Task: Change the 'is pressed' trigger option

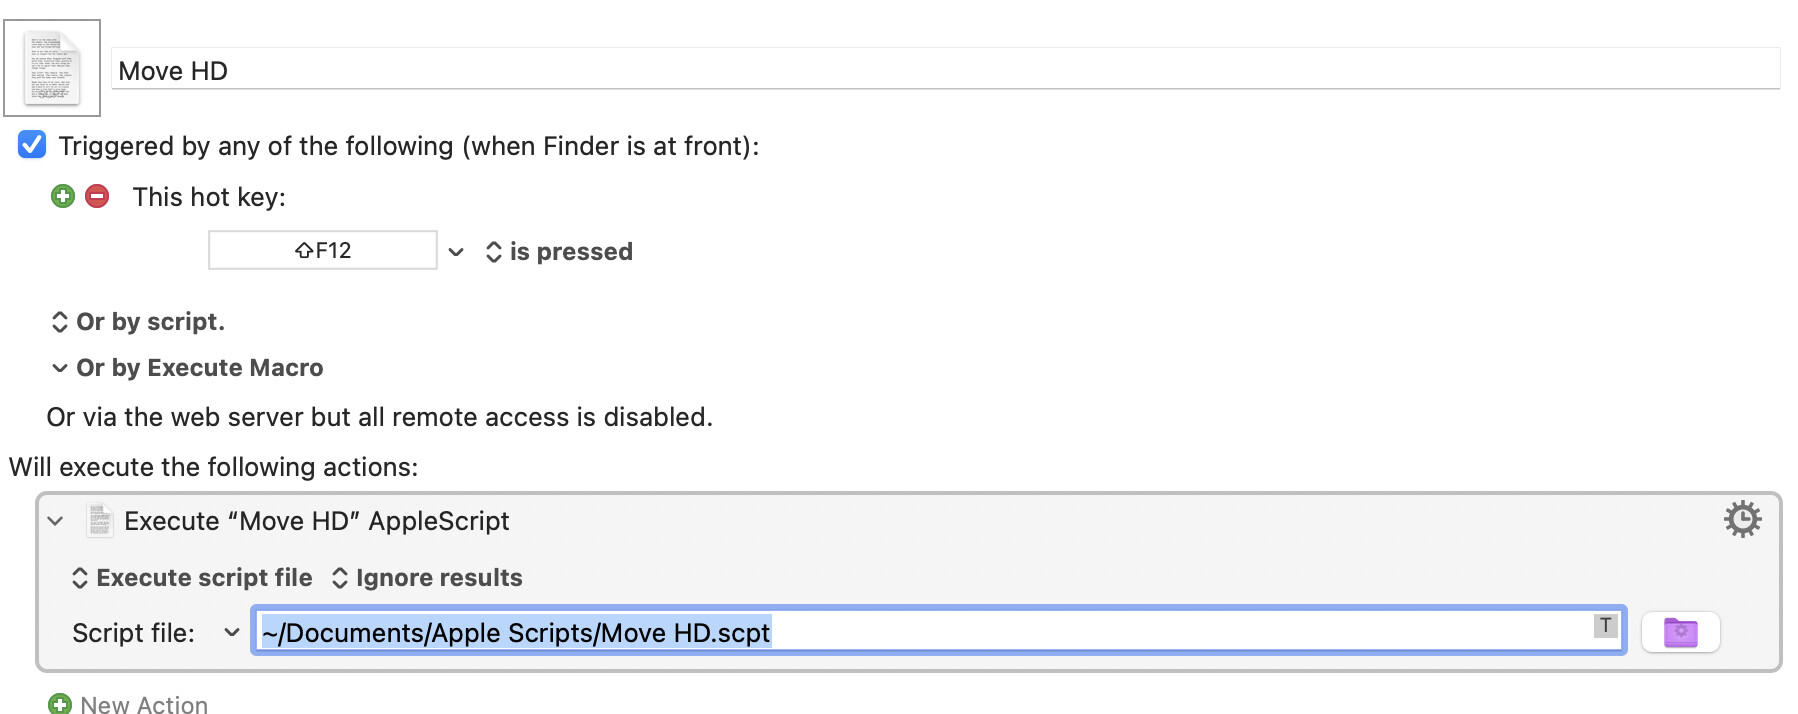Action: pos(560,252)
